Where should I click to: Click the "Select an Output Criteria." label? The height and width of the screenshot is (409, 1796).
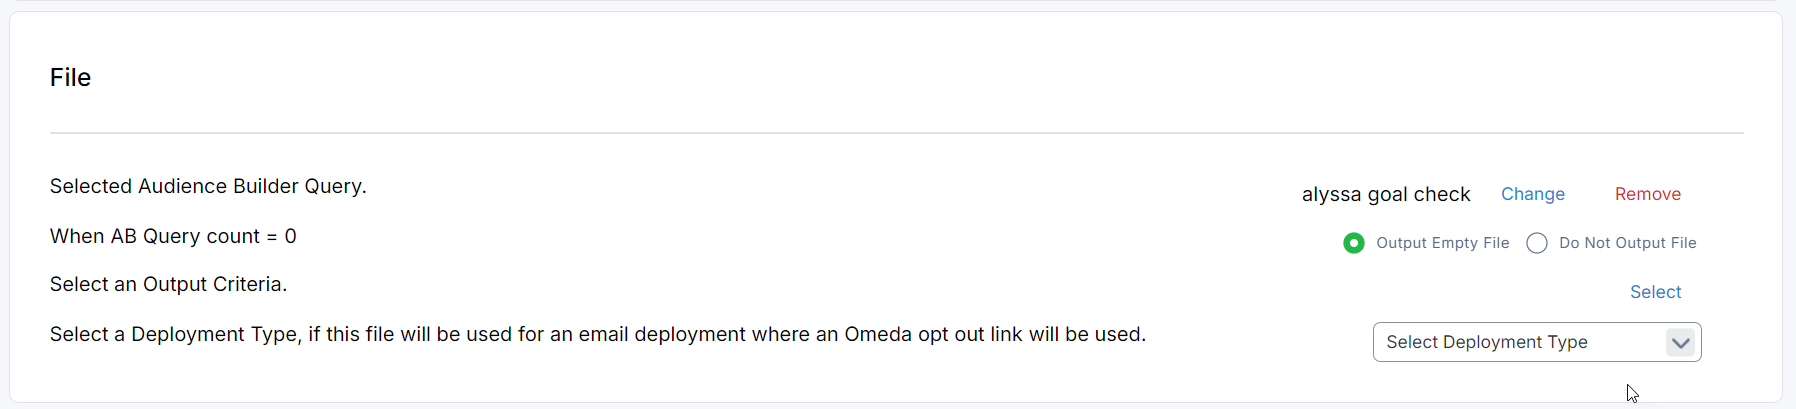pos(168,285)
